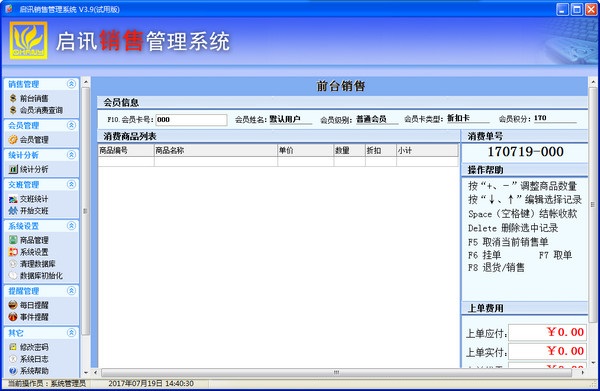Click the date time in status bar

point(151,383)
